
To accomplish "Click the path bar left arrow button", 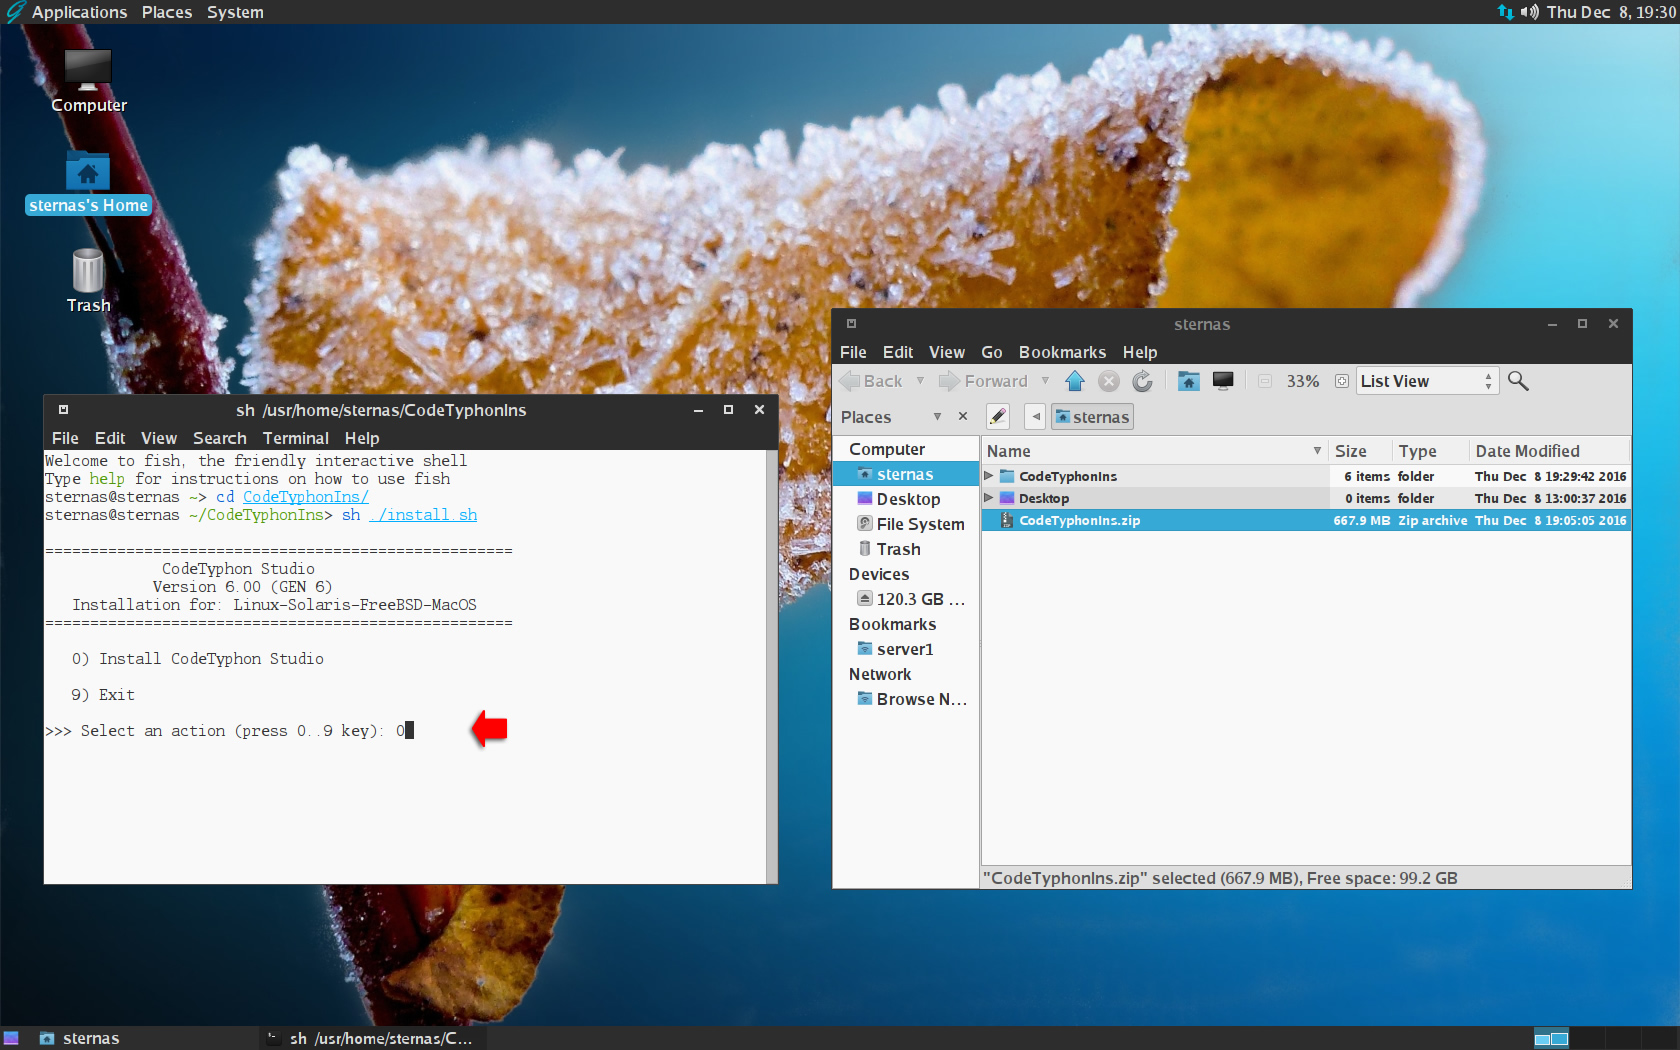I will coord(1036,417).
